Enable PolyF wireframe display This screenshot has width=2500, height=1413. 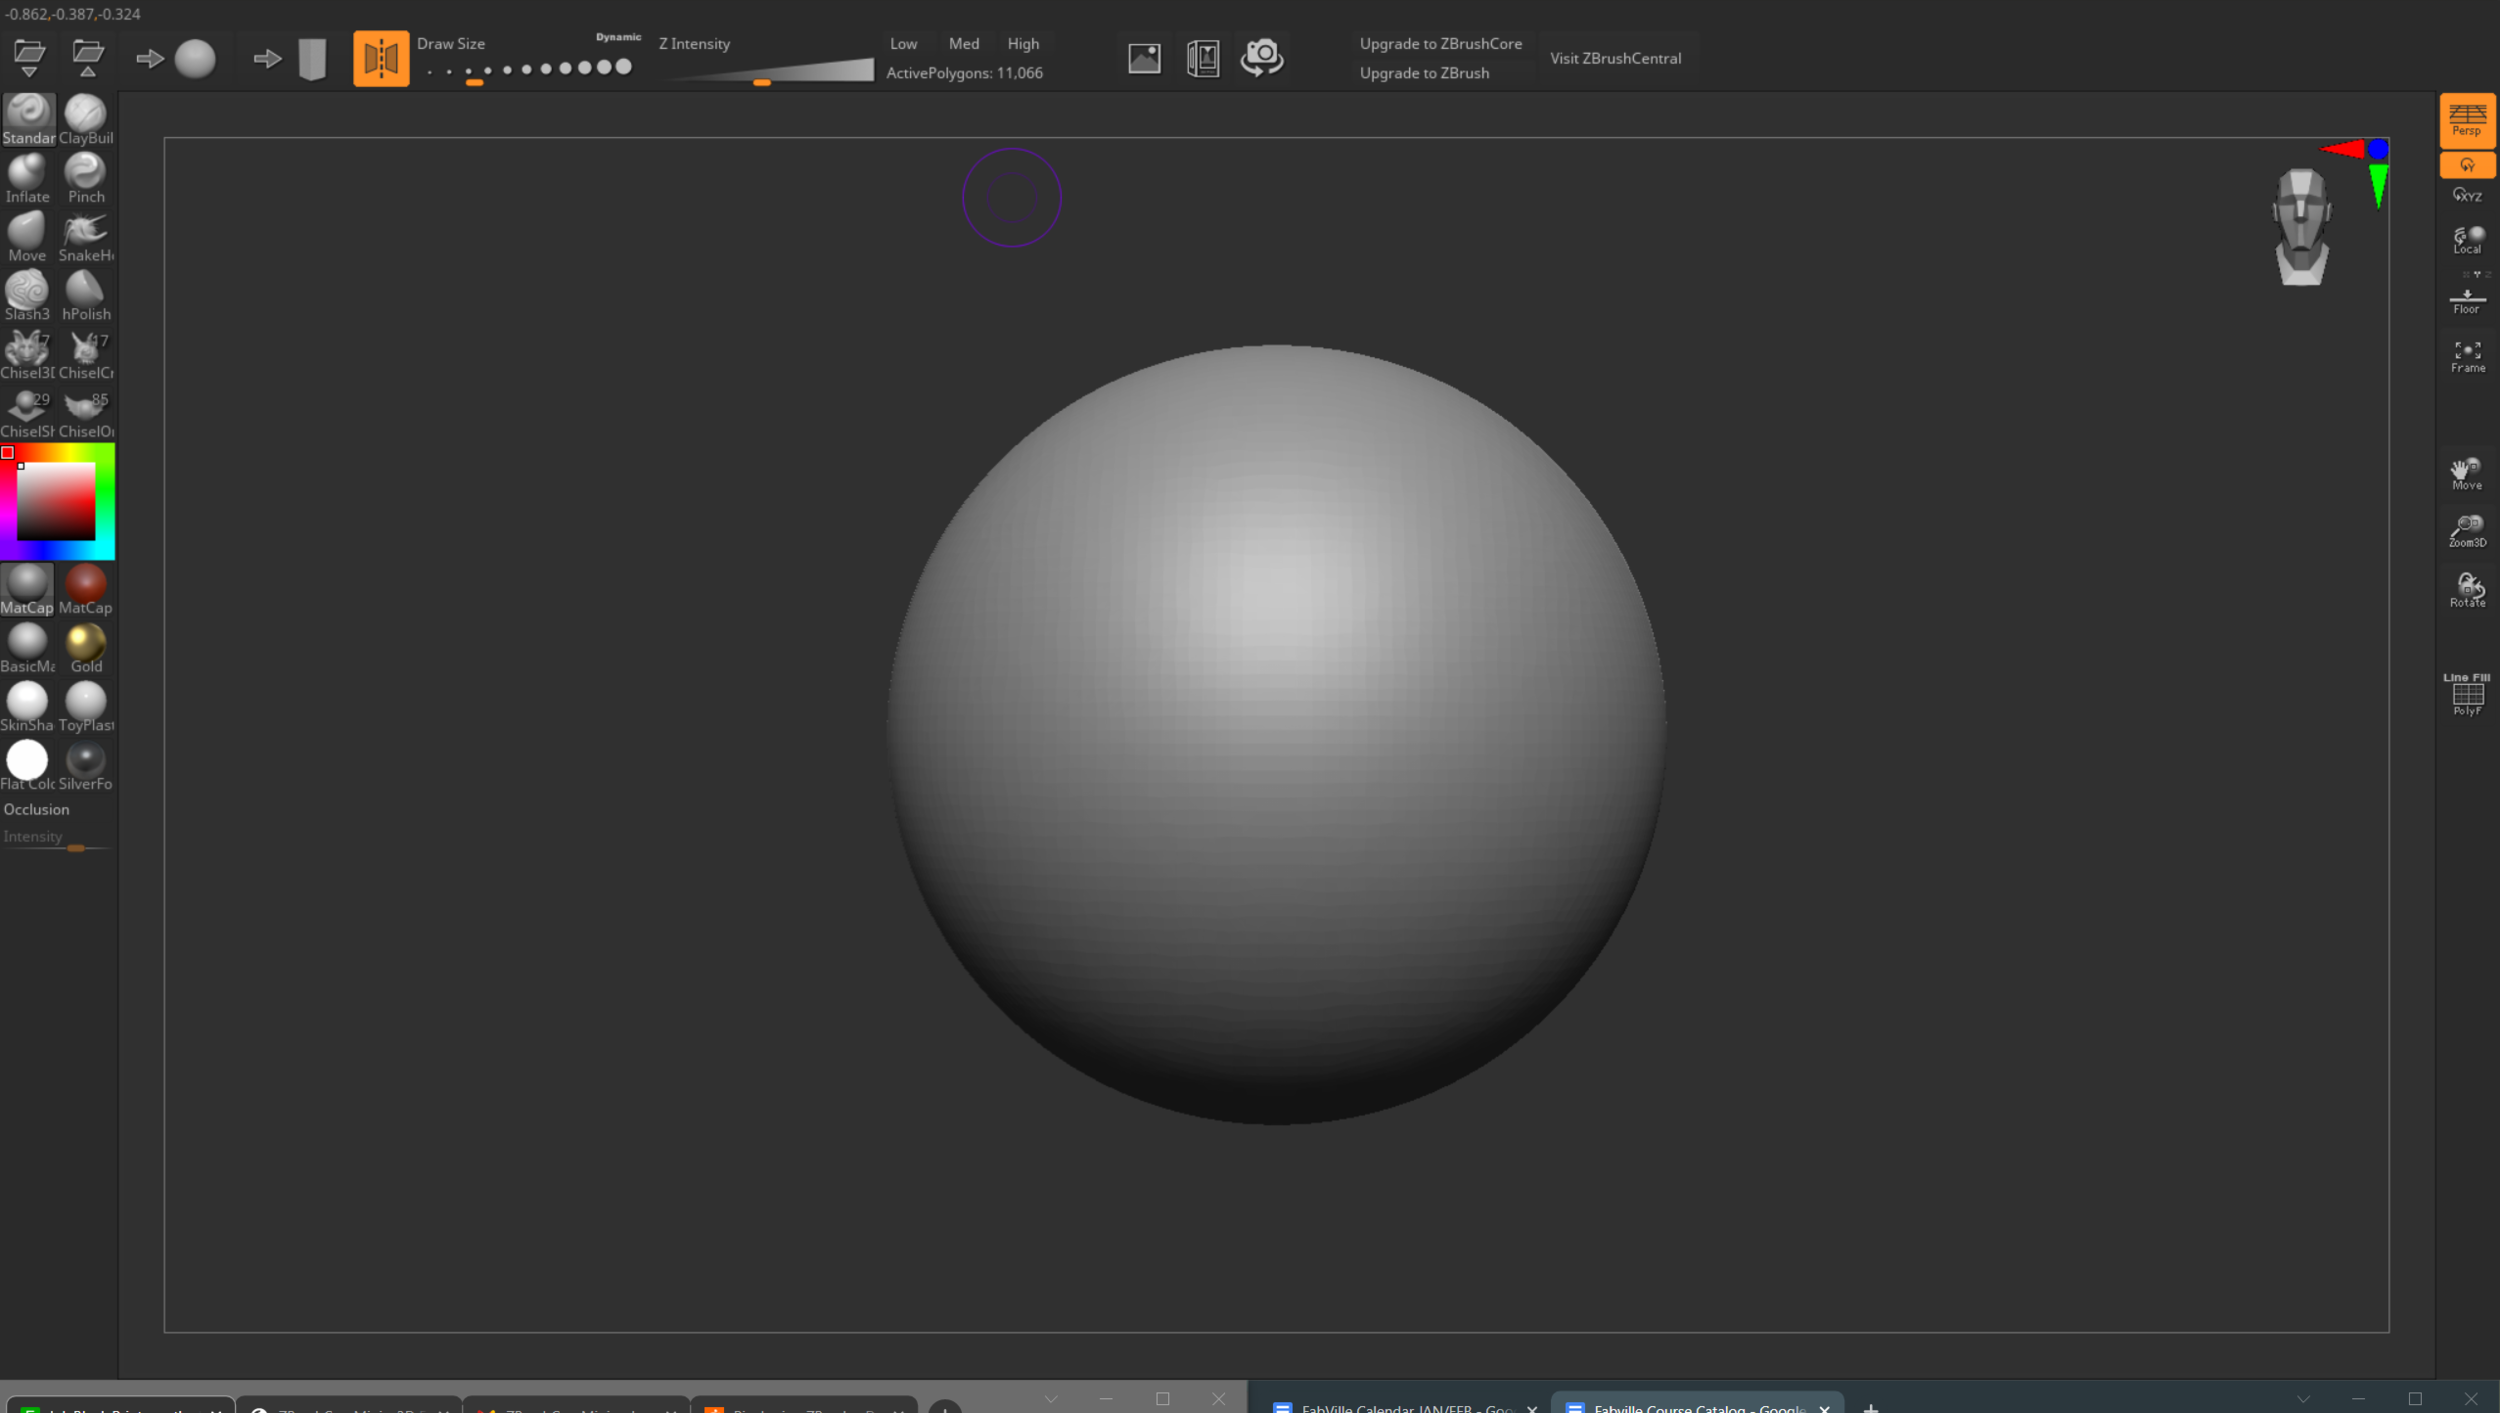click(2466, 695)
